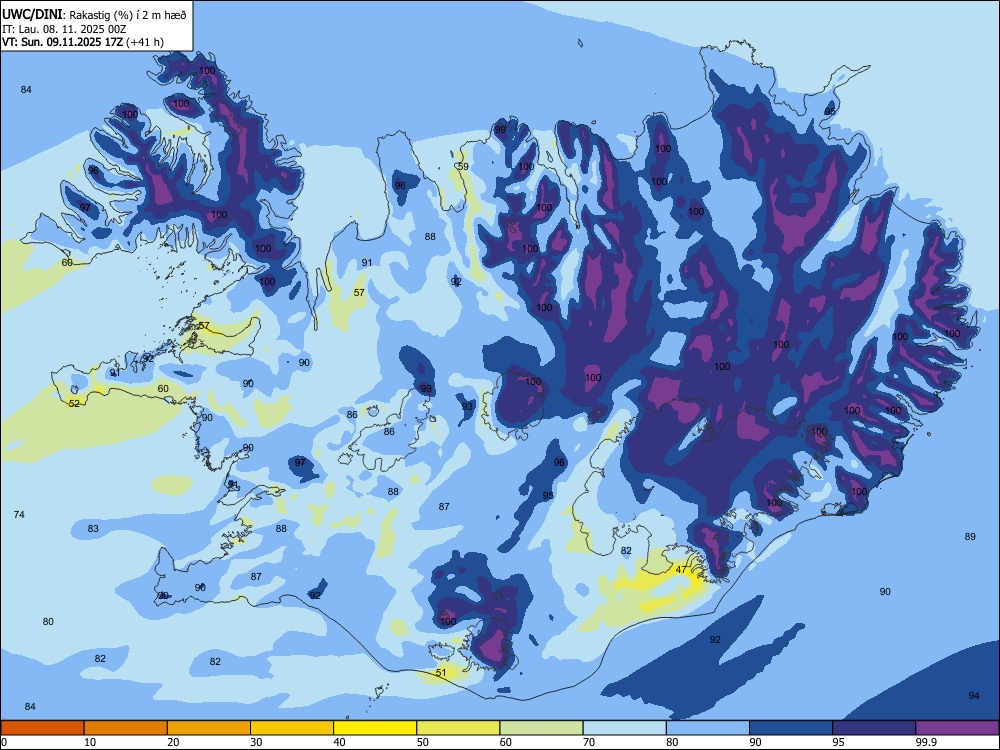1000x750 pixels.
Task: Click the orange 10–20 legend swatch
Action: (x=126, y=728)
